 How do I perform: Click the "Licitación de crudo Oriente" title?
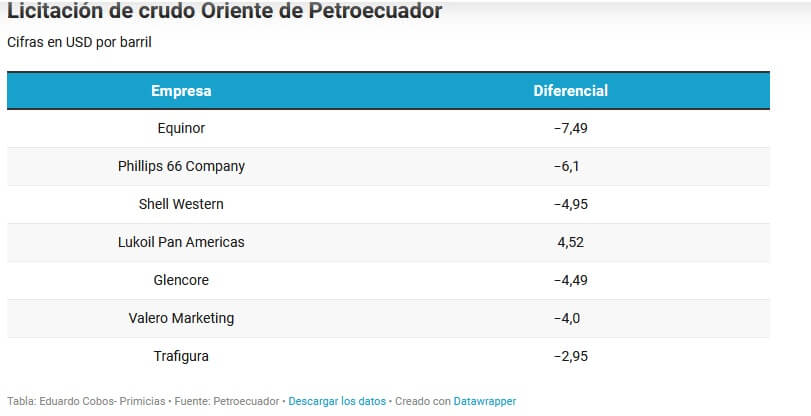click(x=224, y=12)
